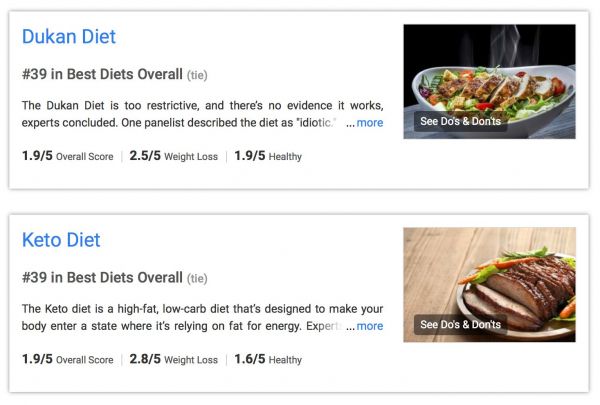Screen dimensions: 600x405
Task: Click the Keto diet description paragraph
Action: (202, 317)
